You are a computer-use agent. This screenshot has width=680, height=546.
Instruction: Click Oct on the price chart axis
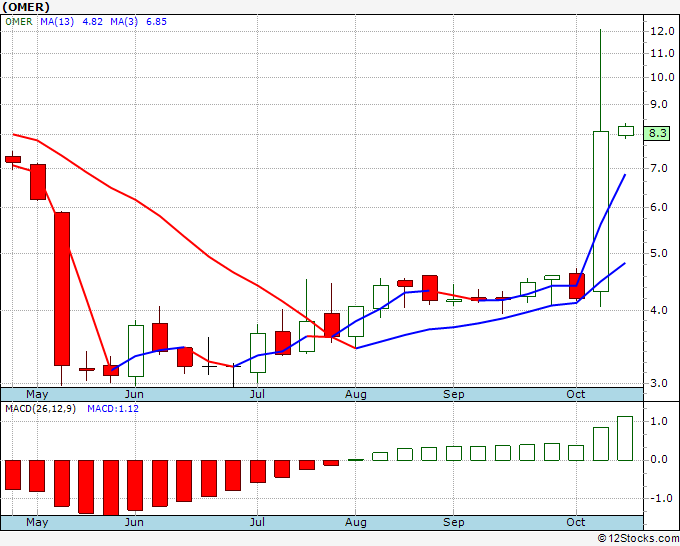tap(576, 394)
